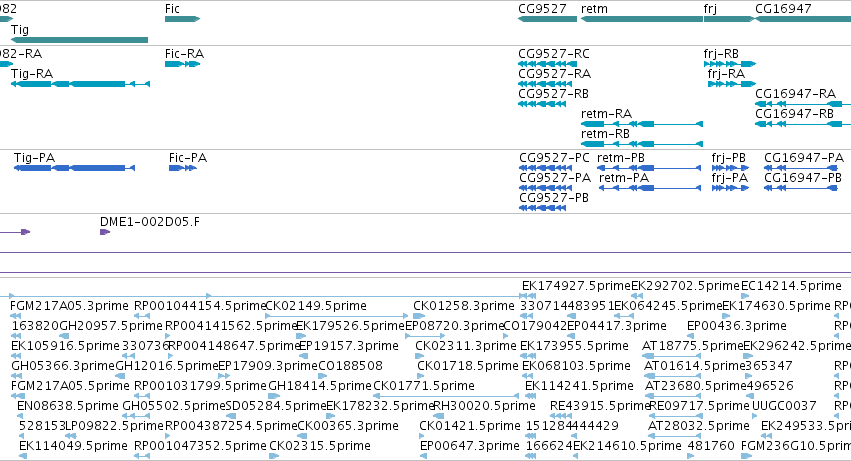
Task: Select the EK105916.5prime EST label
Action: (65, 346)
